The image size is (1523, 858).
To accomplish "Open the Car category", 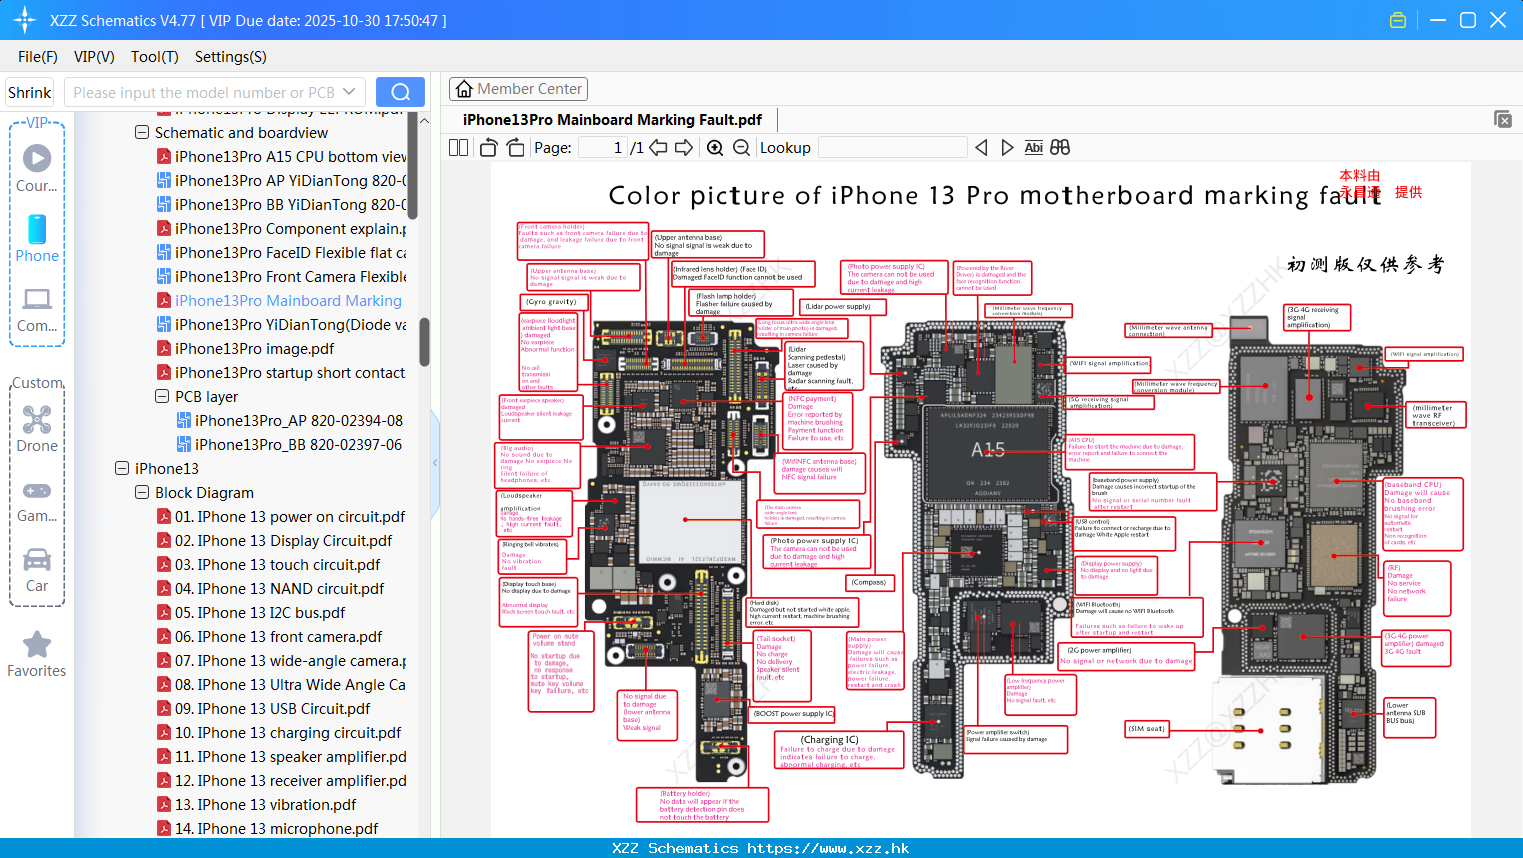I will pos(37,569).
